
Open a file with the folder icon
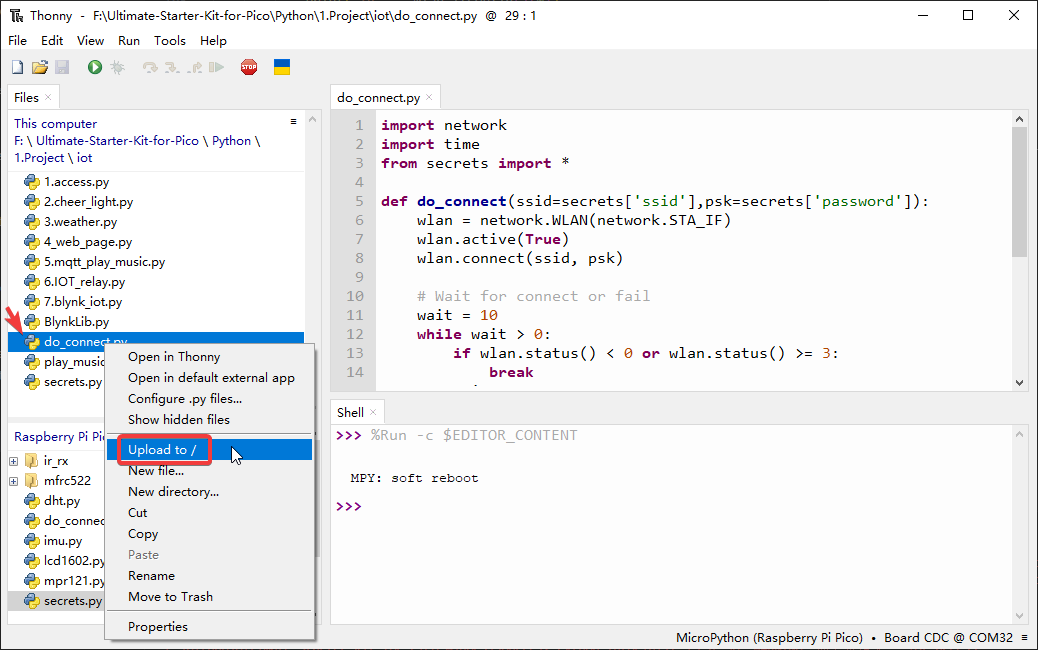[x=40, y=67]
